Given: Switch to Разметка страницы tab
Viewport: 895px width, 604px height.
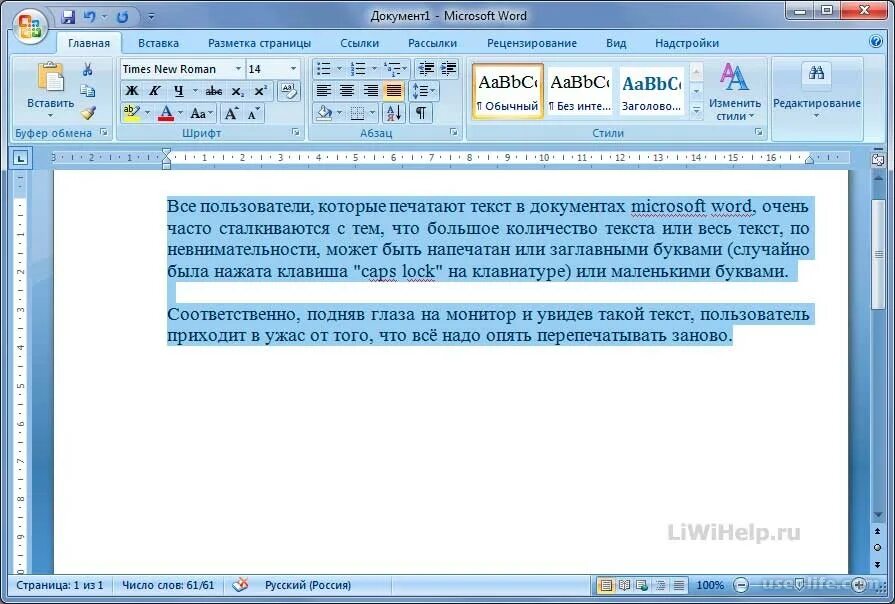Looking at the screenshot, I should click(259, 43).
